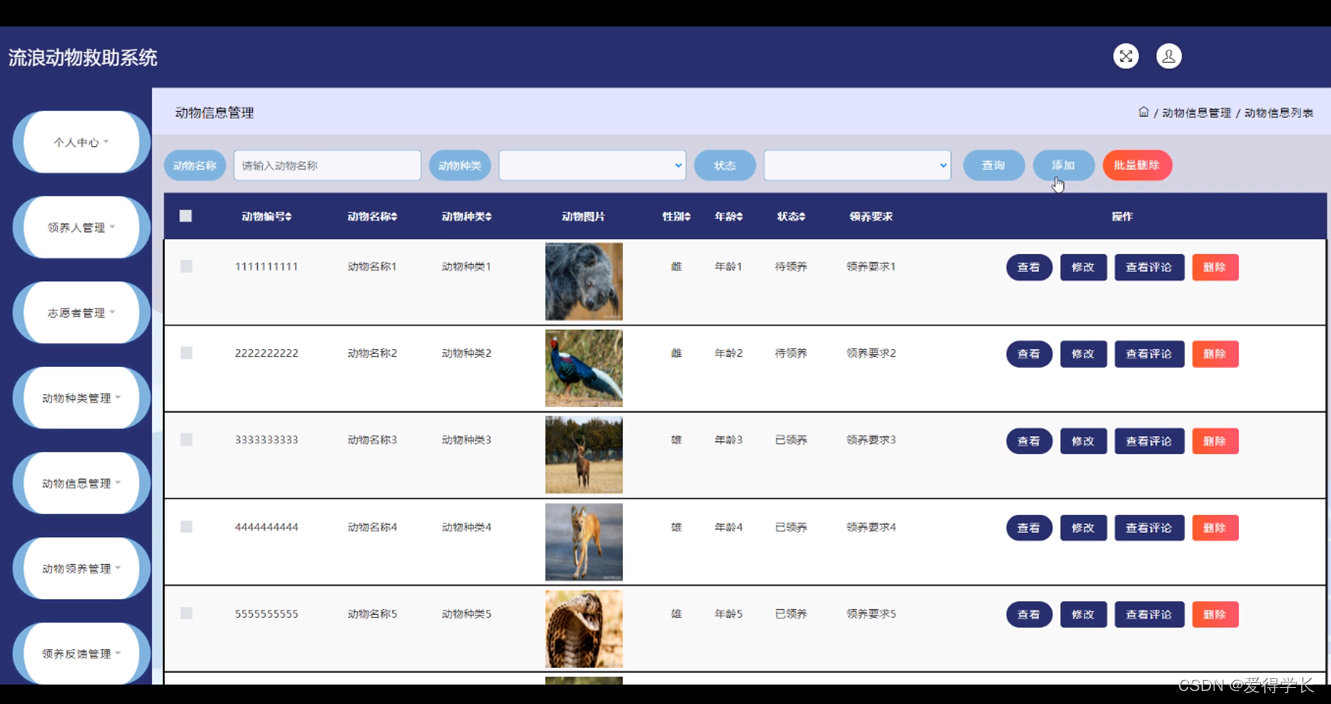View details for 动物名称5 row
This screenshot has width=1331, height=704.
(1029, 614)
